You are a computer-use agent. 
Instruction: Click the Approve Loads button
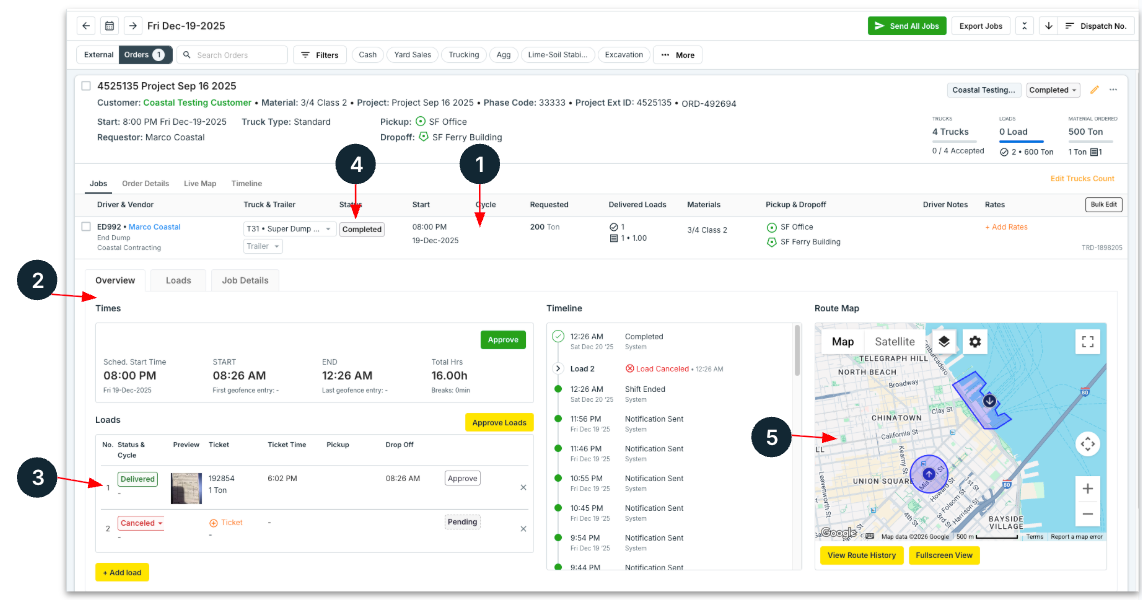point(499,422)
